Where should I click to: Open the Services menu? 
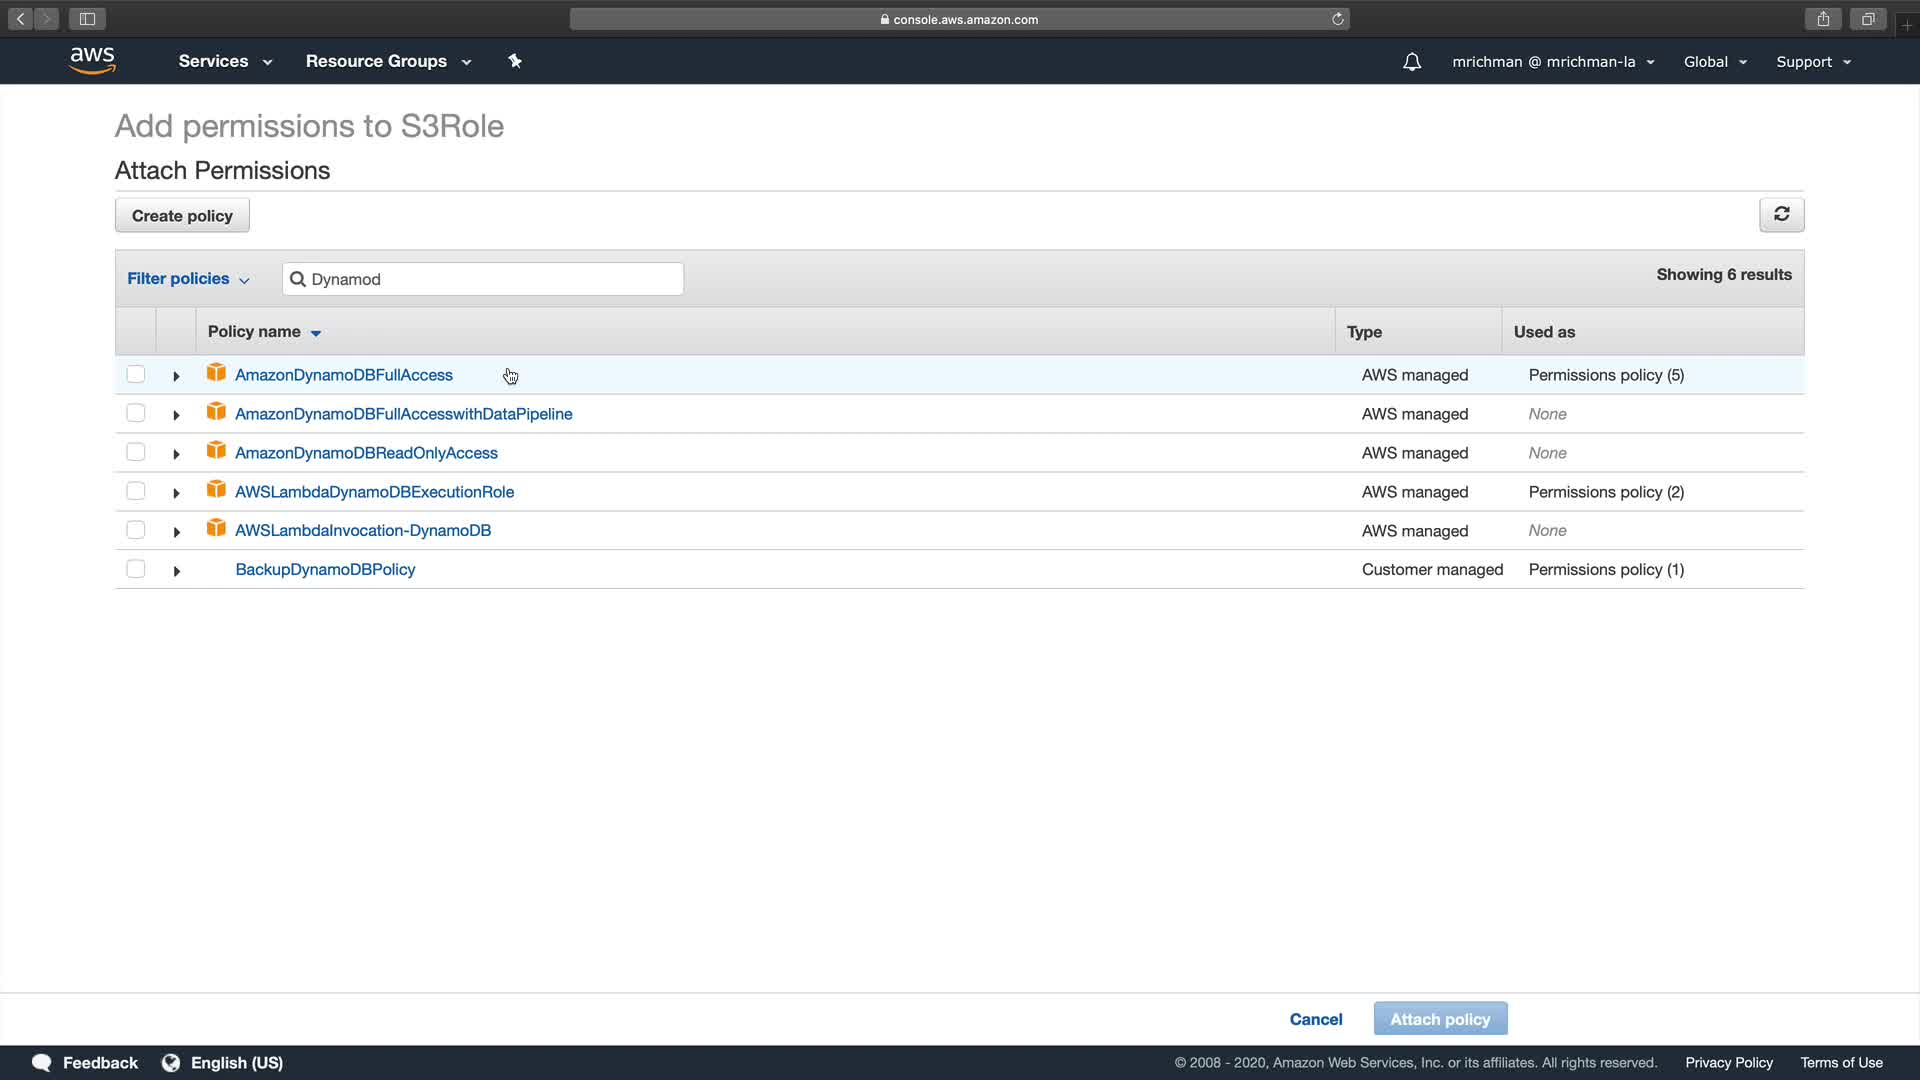click(x=225, y=61)
